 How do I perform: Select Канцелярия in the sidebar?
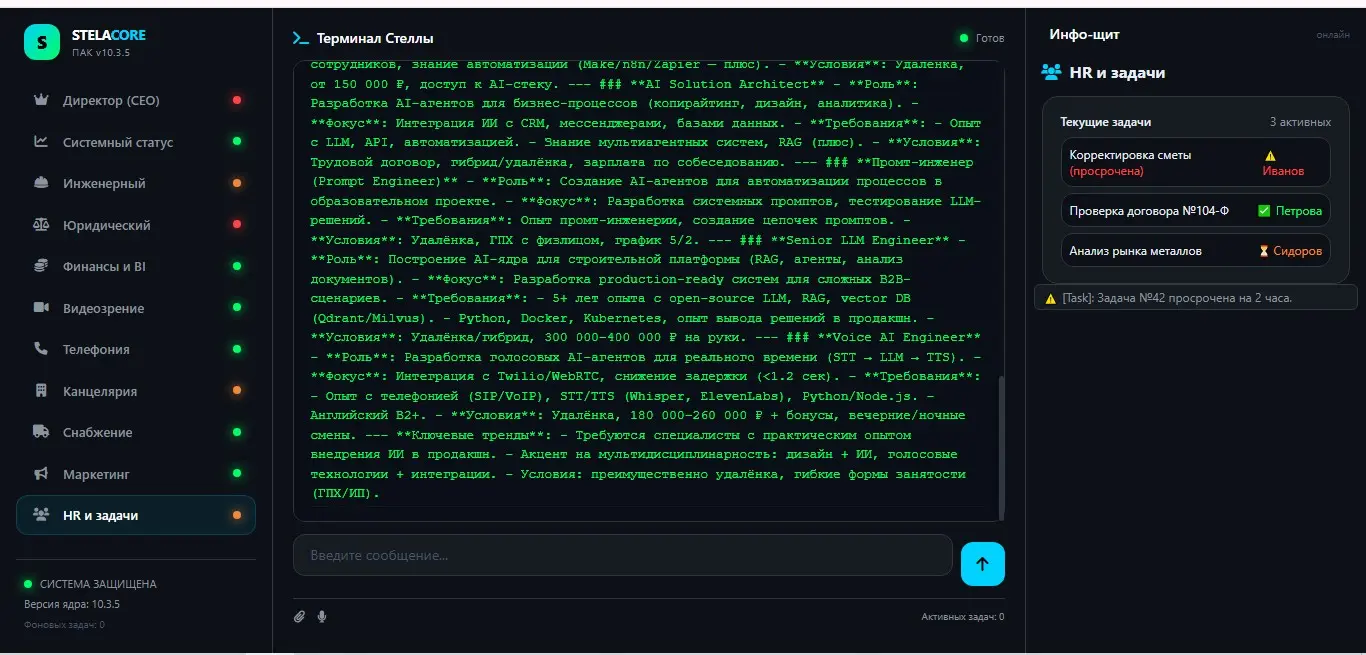click(136, 391)
